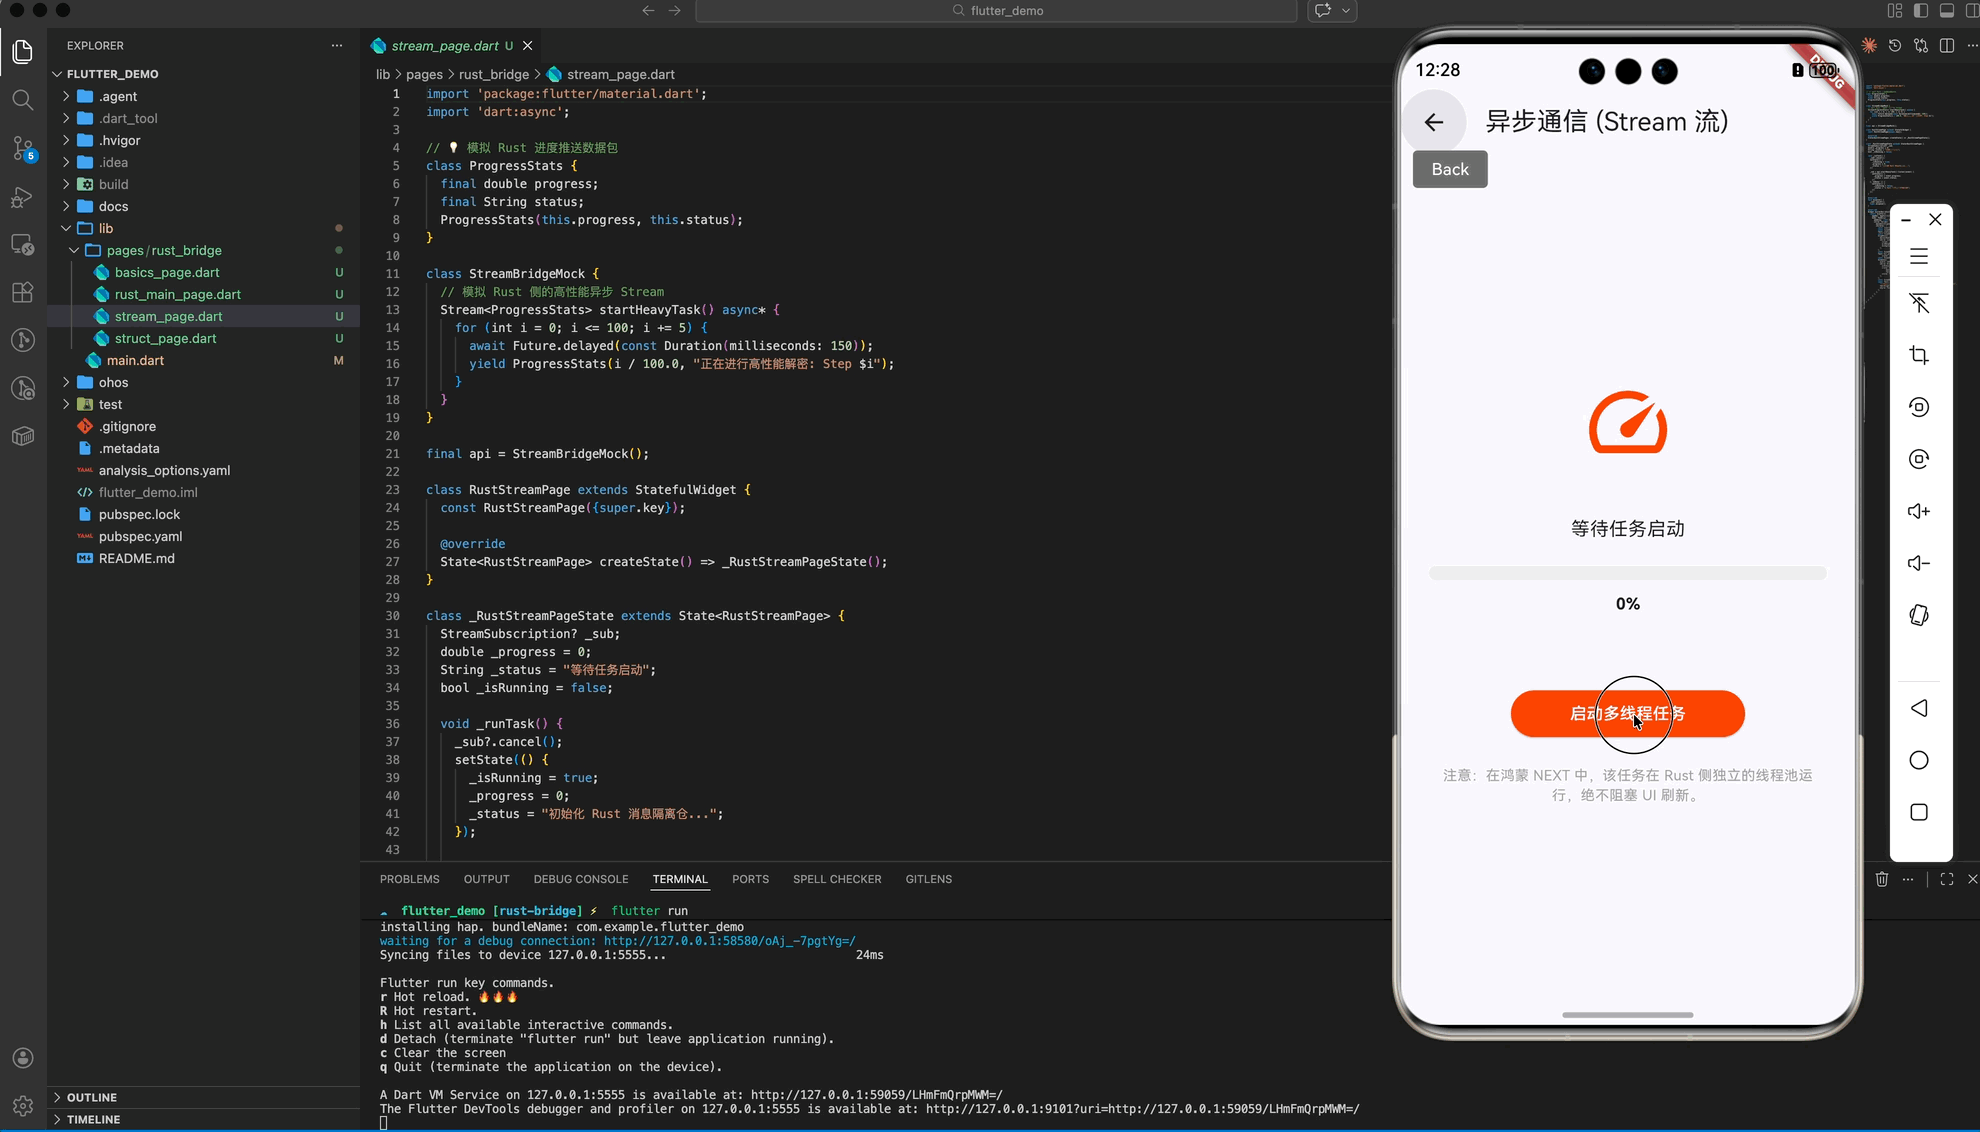The height and width of the screenshot is (1132, 1980).
Task: Open the Source Control view icon
Action: [x=22, y=148]
